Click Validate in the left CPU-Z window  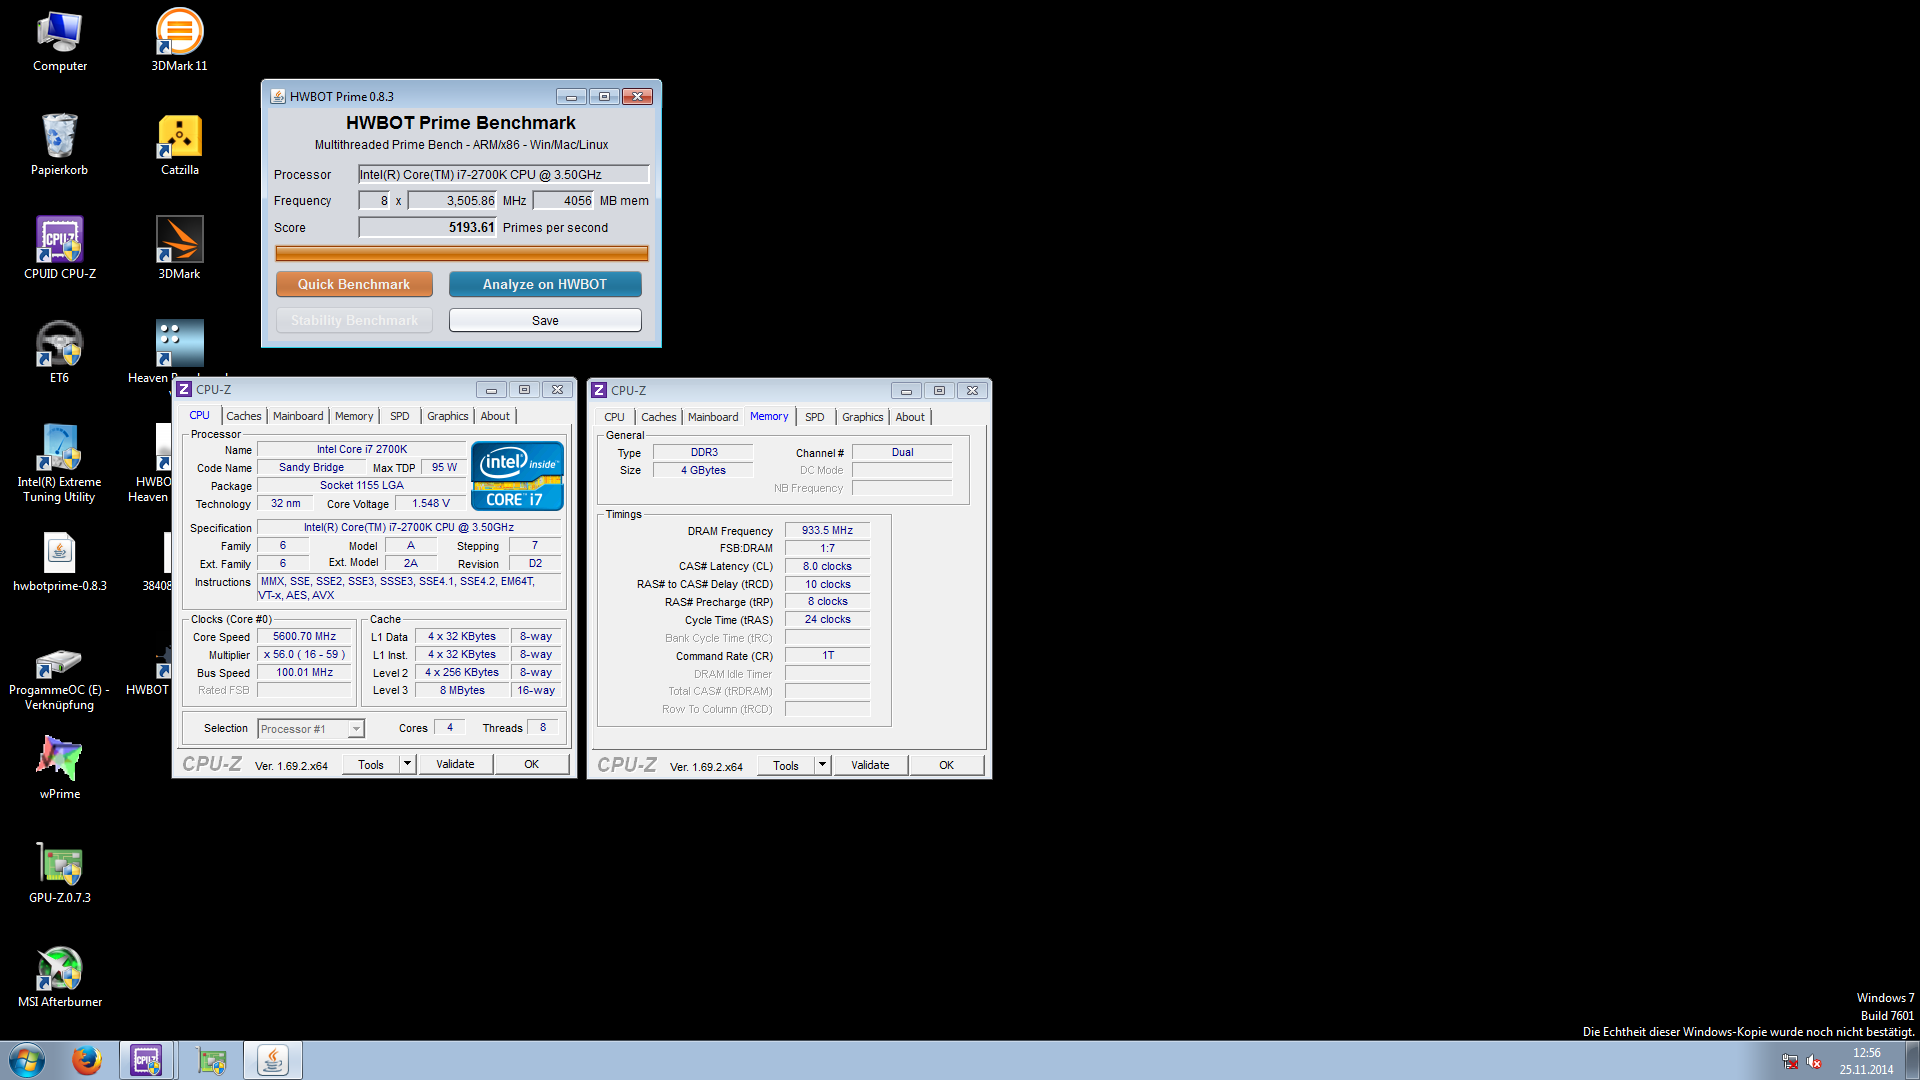tap(455, 764)
